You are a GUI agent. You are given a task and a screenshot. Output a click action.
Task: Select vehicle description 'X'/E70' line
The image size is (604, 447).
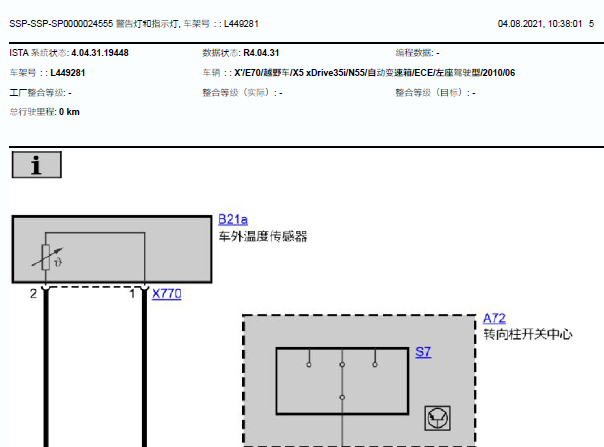coord(374,73)
